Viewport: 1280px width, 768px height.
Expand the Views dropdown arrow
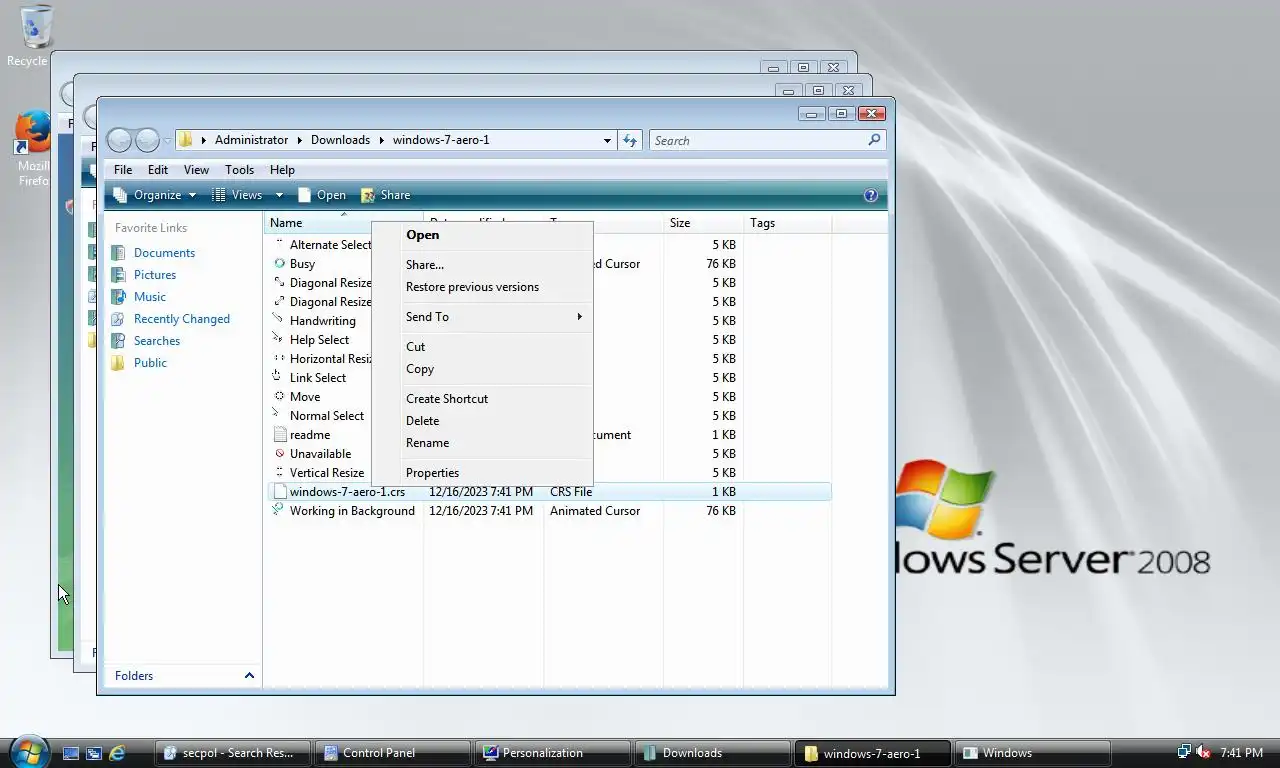[x=279, y=195]
